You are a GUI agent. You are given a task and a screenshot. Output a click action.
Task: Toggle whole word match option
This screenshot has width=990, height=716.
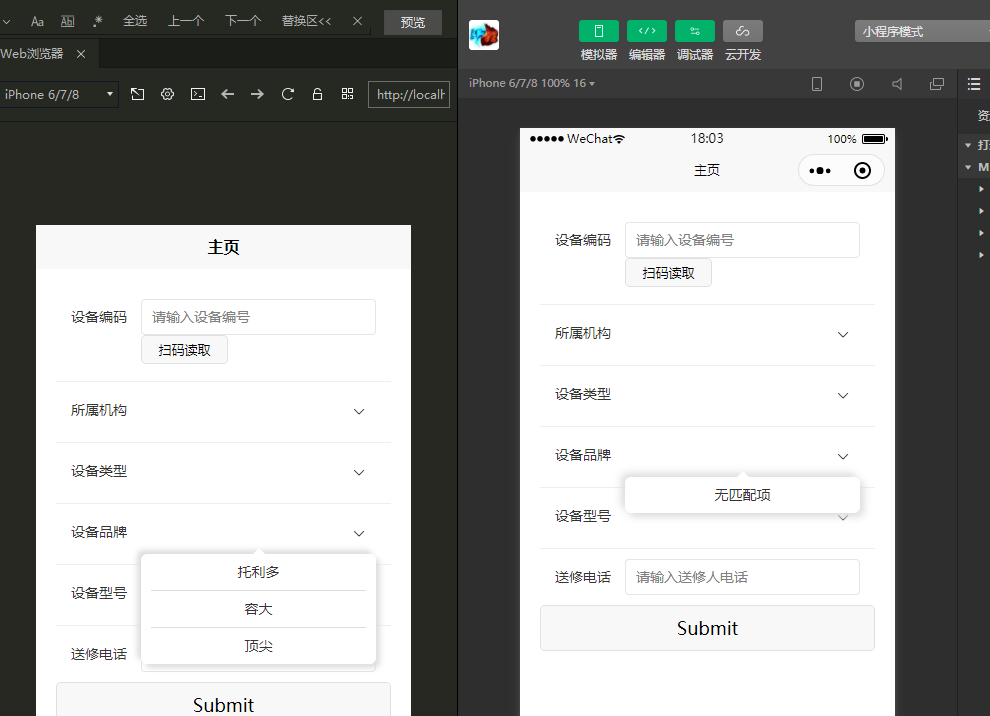68,21
